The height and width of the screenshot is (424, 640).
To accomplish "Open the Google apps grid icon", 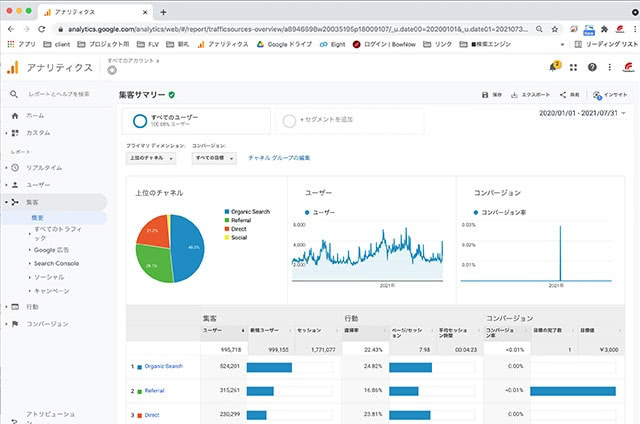I will 573,67.
